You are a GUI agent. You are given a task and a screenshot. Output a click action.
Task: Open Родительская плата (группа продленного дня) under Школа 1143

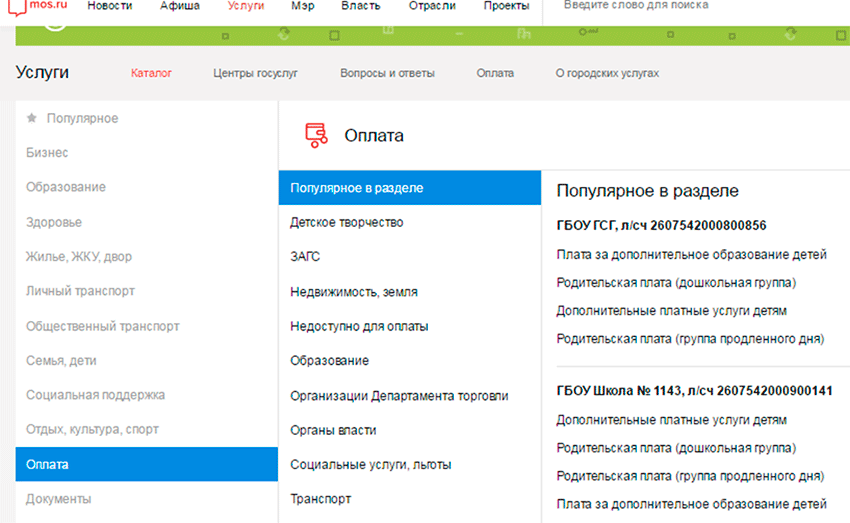click(690, 476)
